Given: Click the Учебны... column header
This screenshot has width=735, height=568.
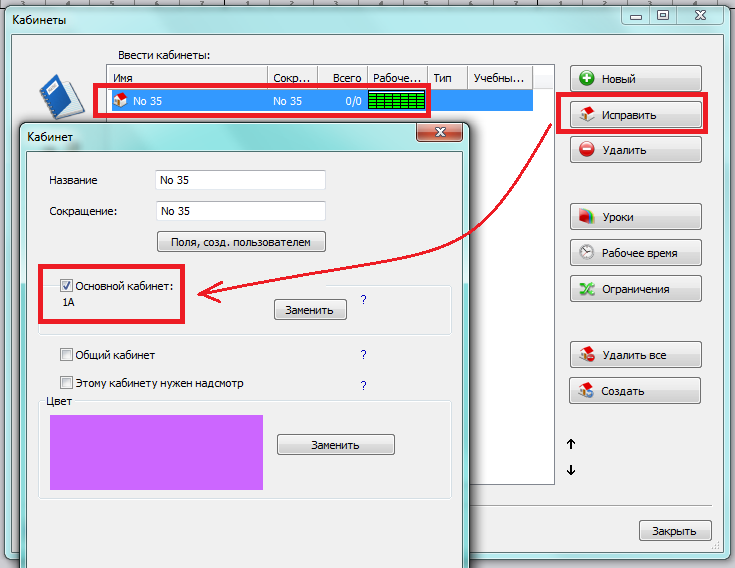Looking at the screenshot, I should (500, 78).
